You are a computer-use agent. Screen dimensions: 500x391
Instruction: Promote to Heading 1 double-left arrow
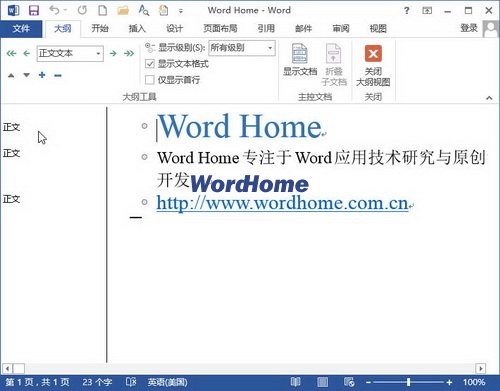point(11,53)
